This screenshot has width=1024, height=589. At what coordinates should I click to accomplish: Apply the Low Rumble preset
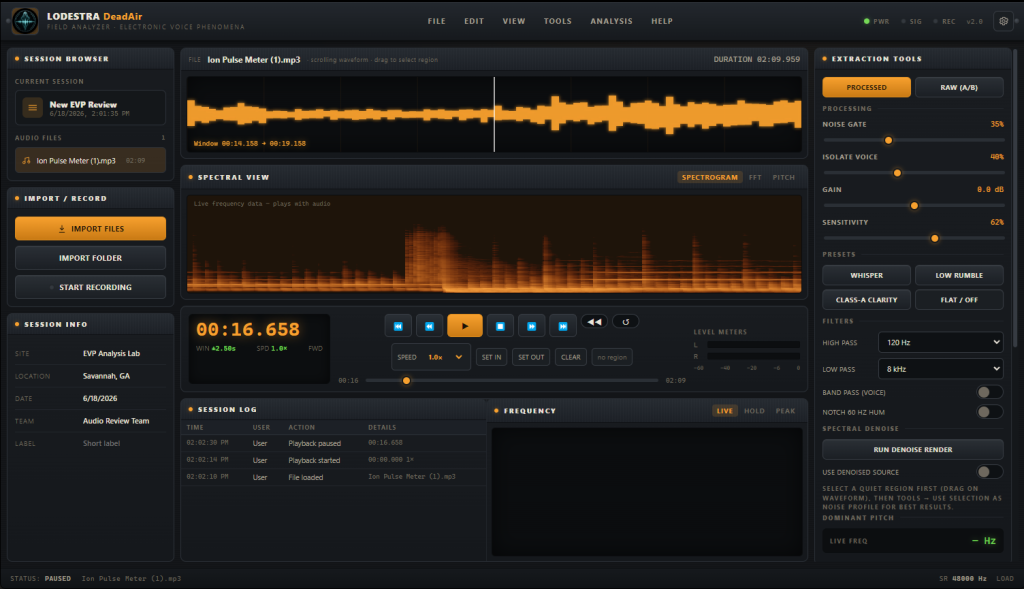959,276
